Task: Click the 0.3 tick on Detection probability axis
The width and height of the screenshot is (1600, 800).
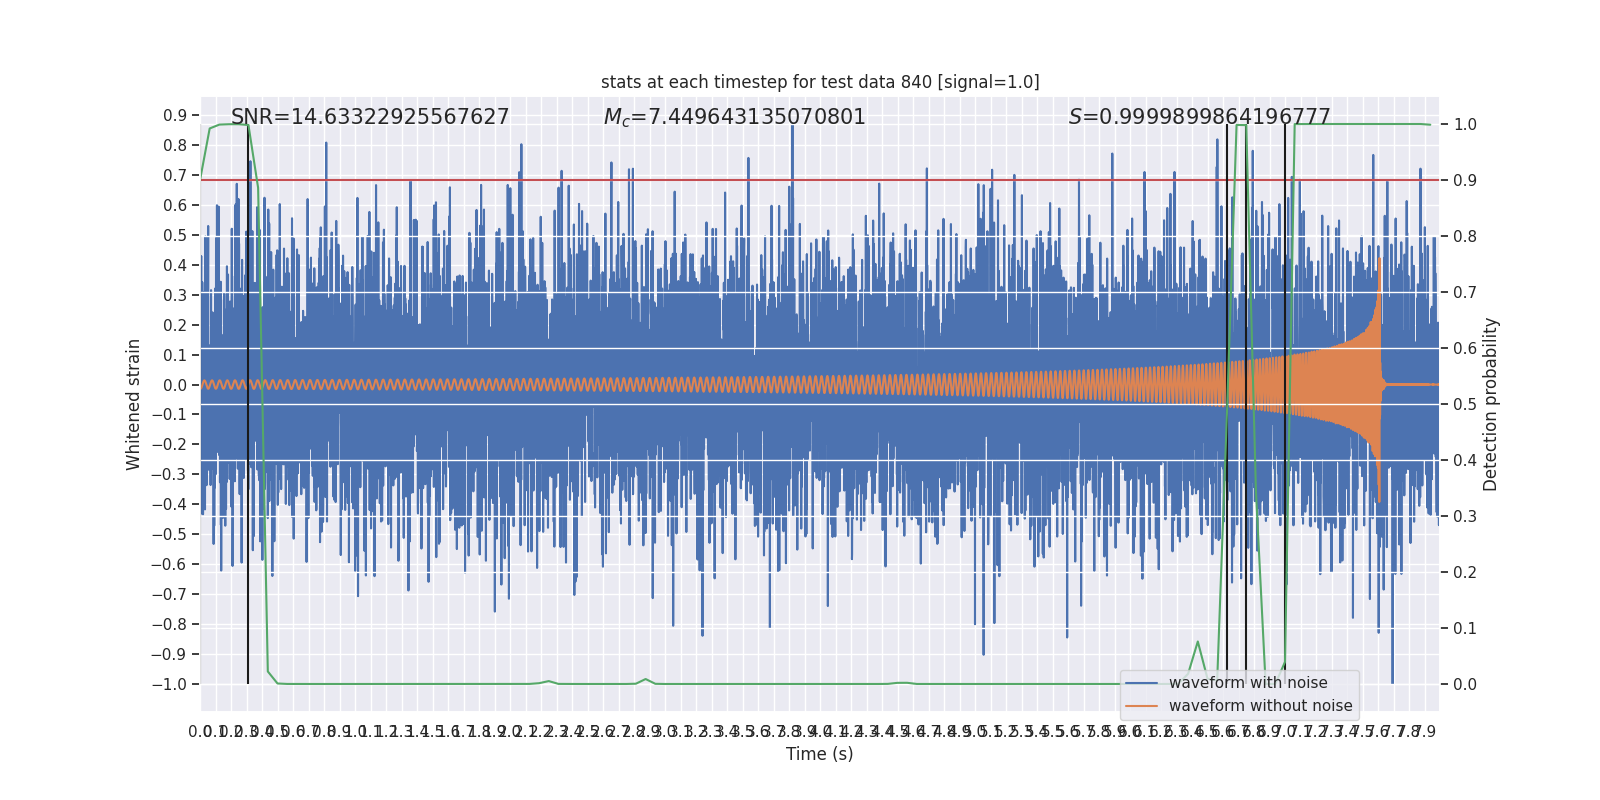Action: [x=1465, y=517]
